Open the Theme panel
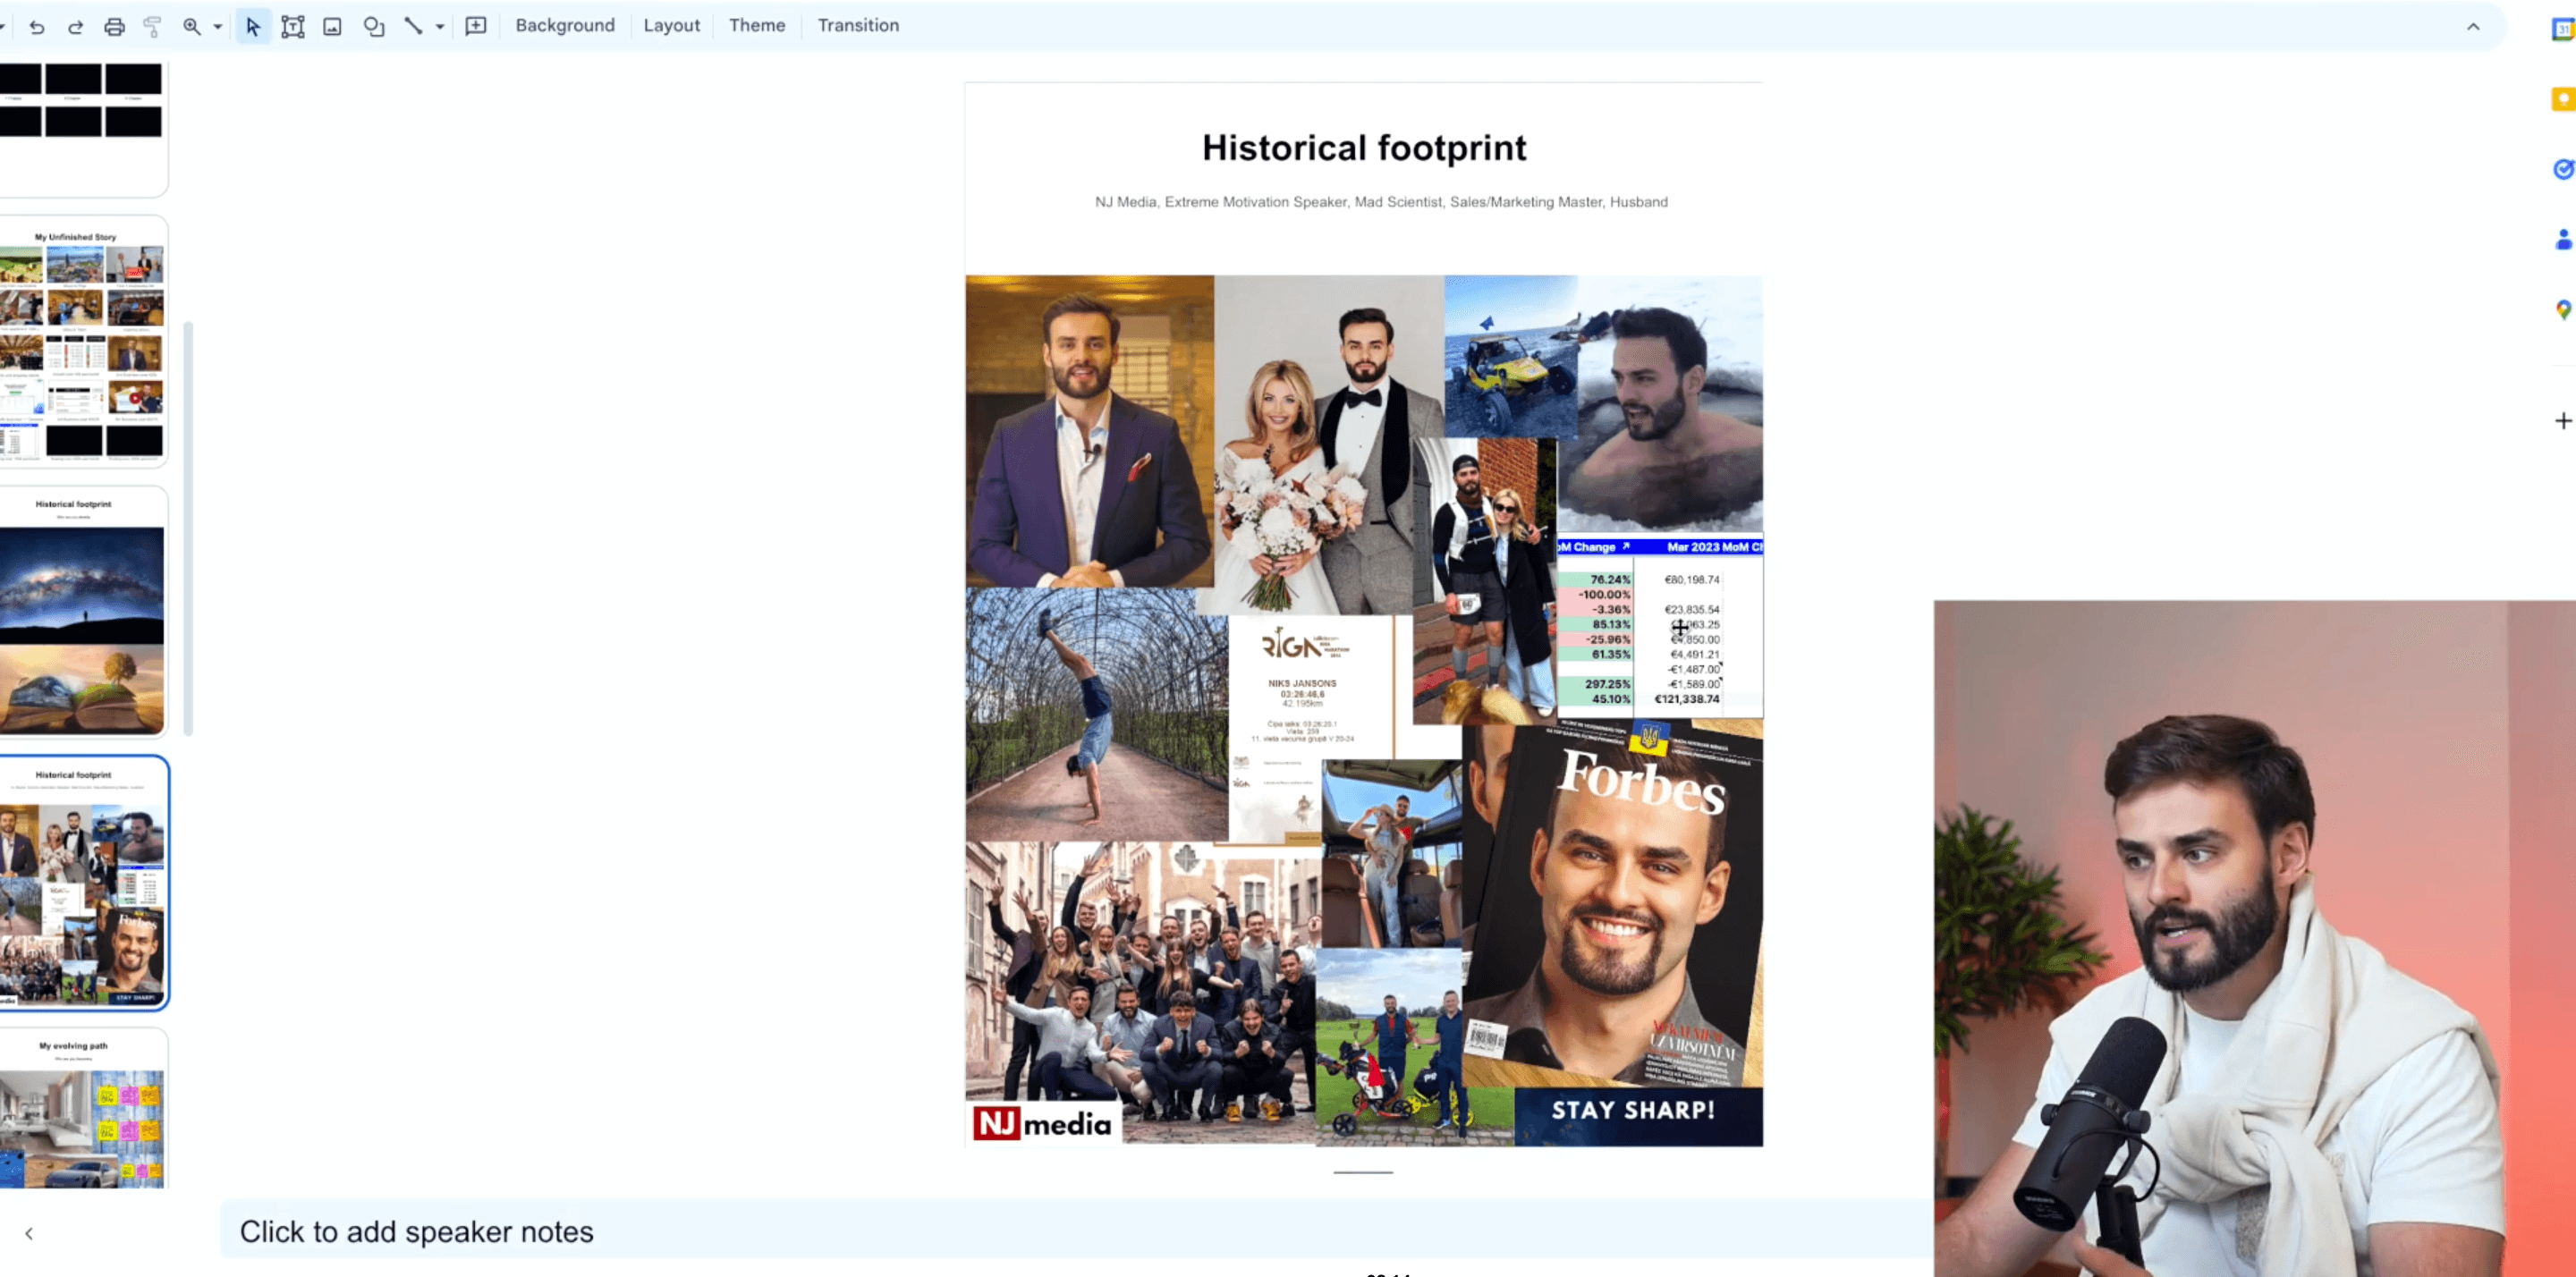Screen dimensions: 2576x1277 coord(757,25)
